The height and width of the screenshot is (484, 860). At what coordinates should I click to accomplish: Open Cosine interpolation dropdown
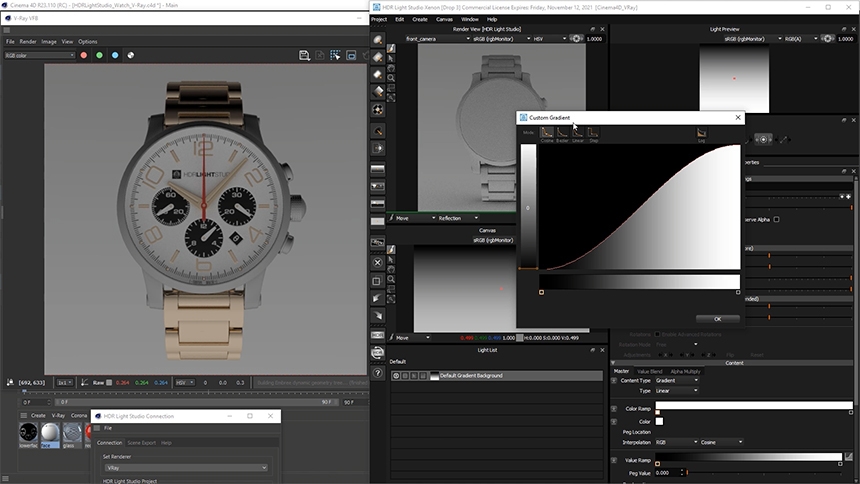(721, 442)
